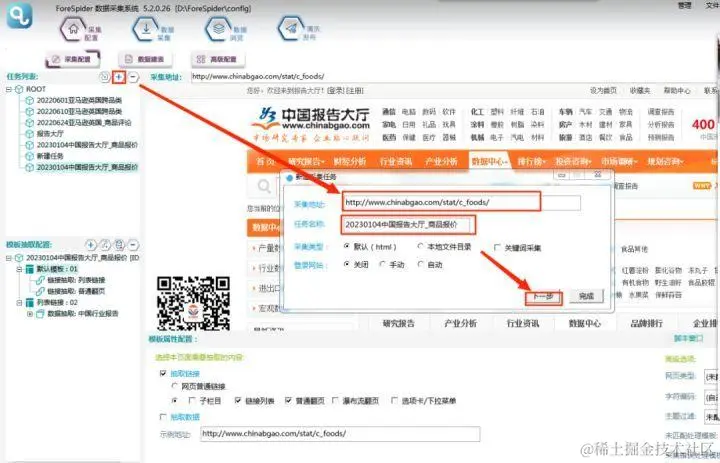Select the 本地文件目录 radio button
Screen dimensions: 720x463
tap(420, 246)
